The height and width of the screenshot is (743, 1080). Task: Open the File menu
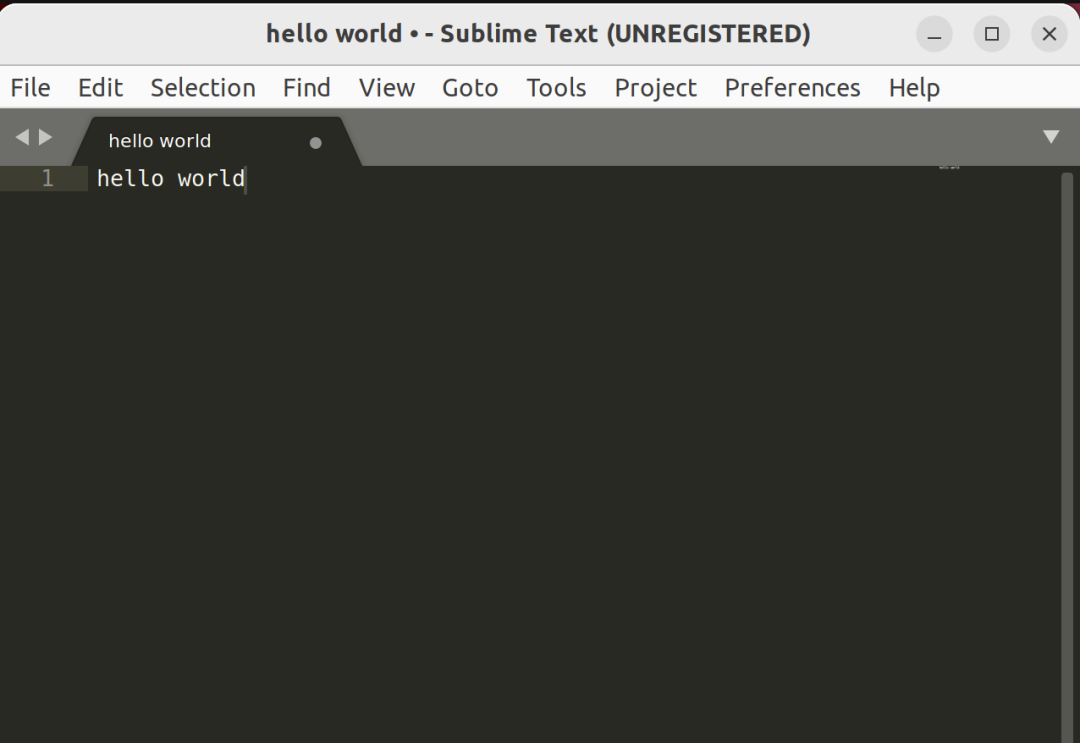pos(30,88)
